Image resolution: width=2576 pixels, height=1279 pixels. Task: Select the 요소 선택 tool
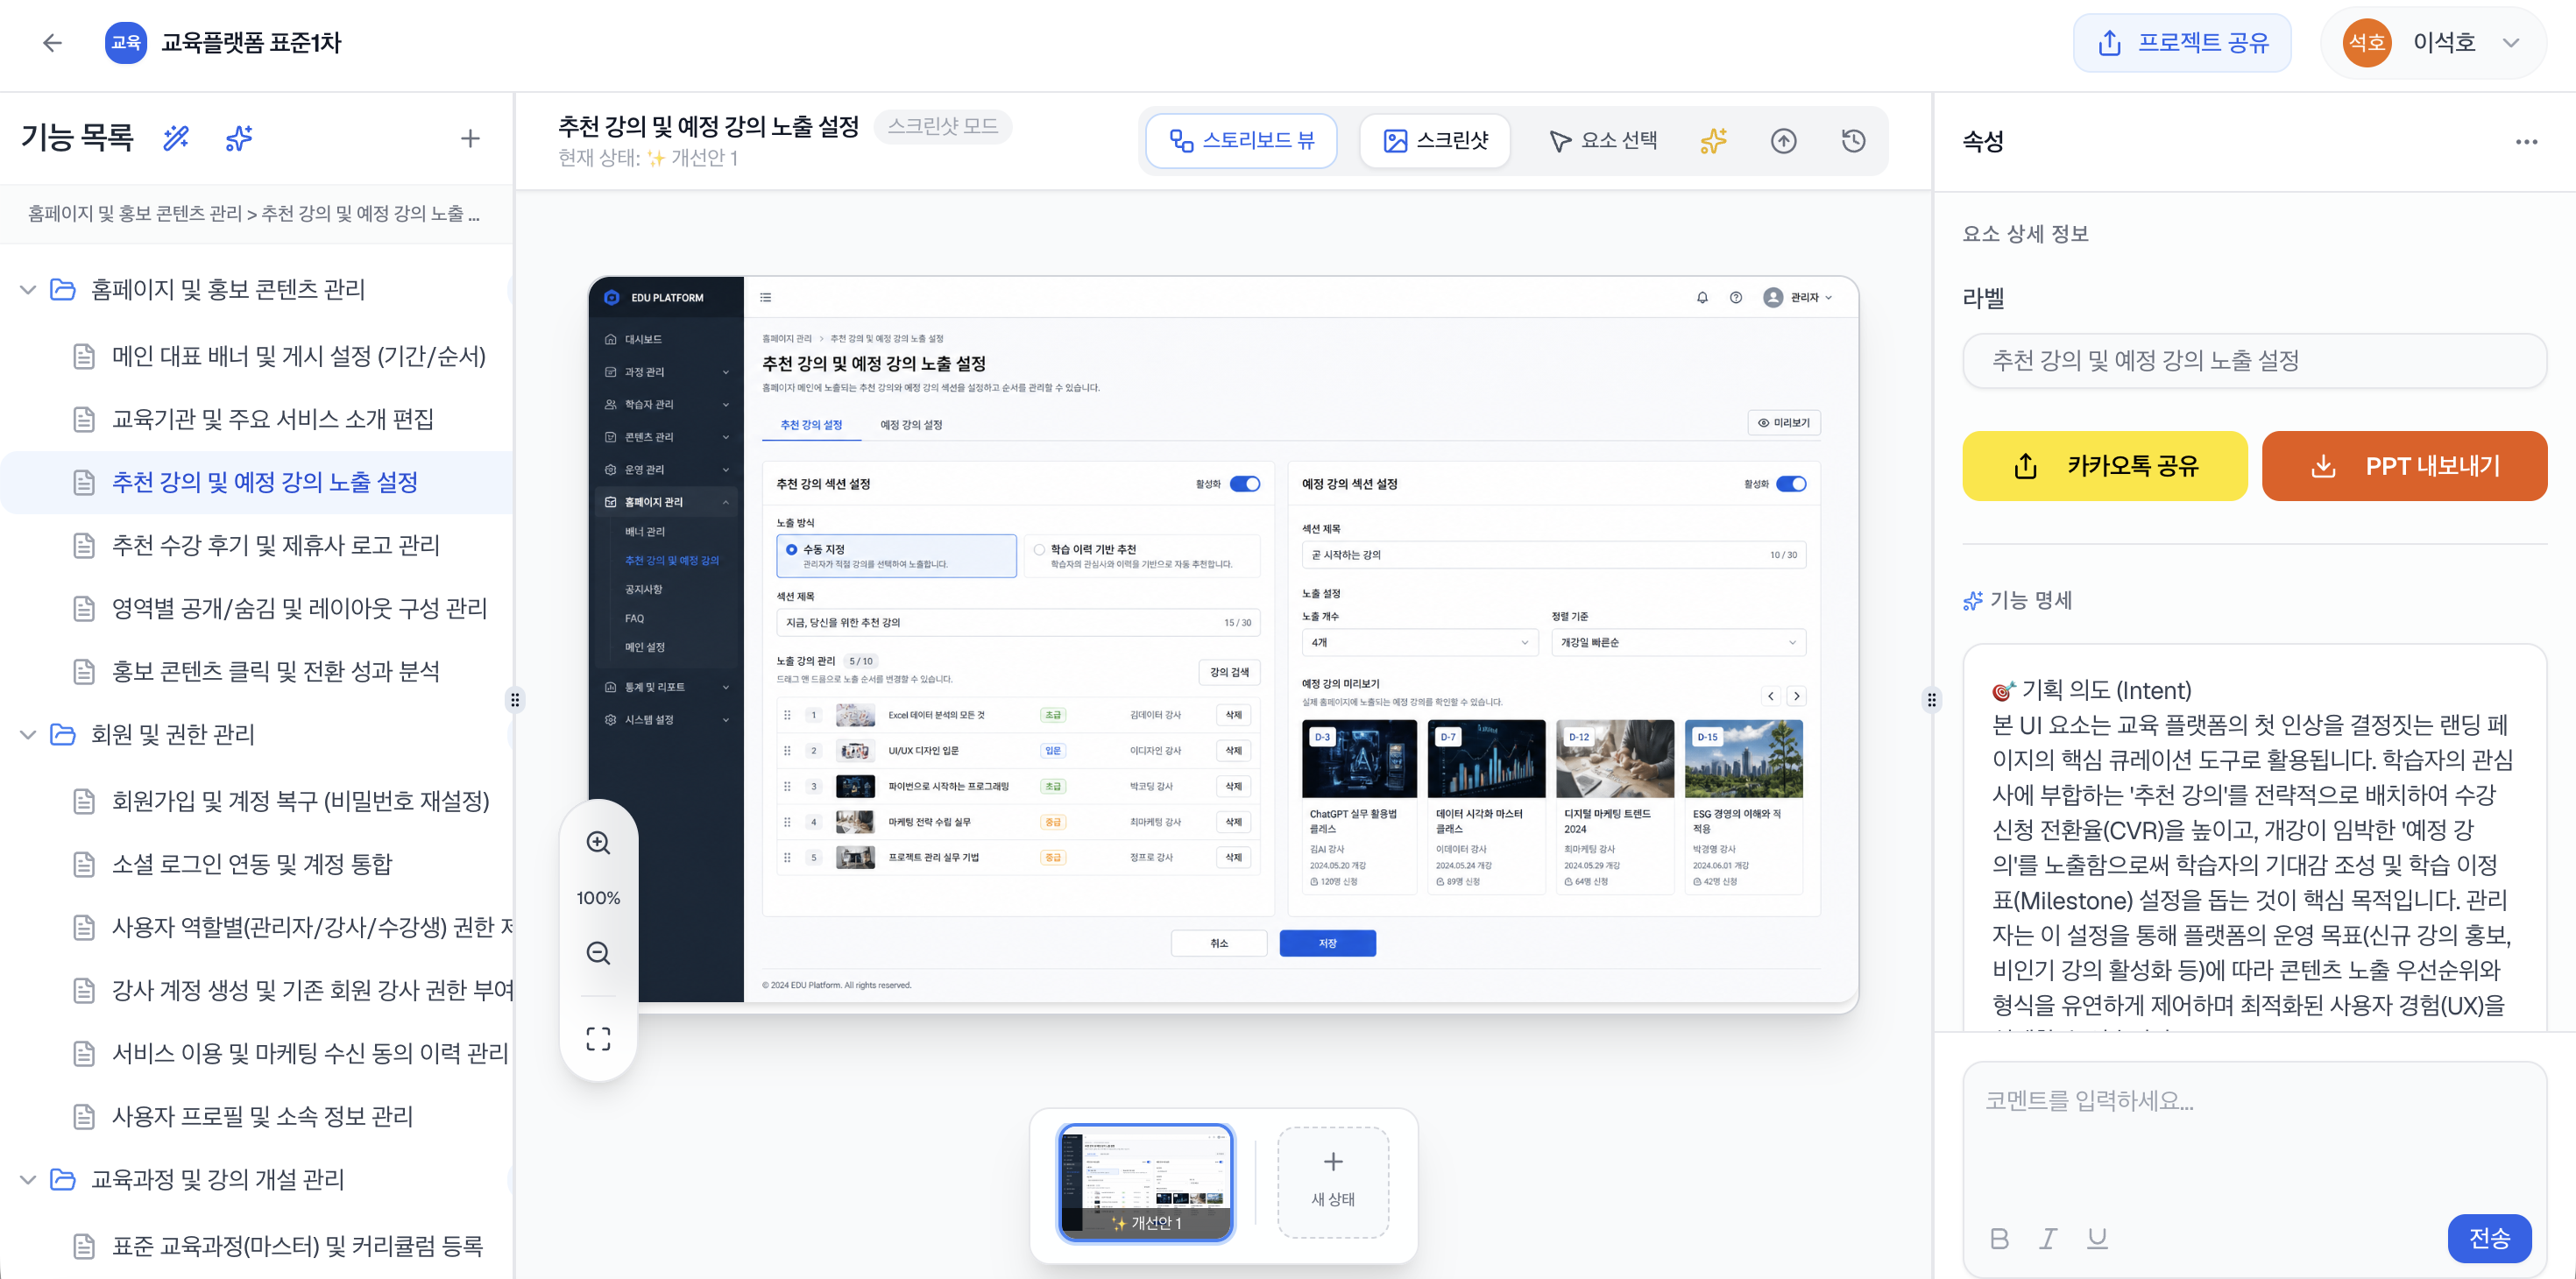[x=1602, y=141]
